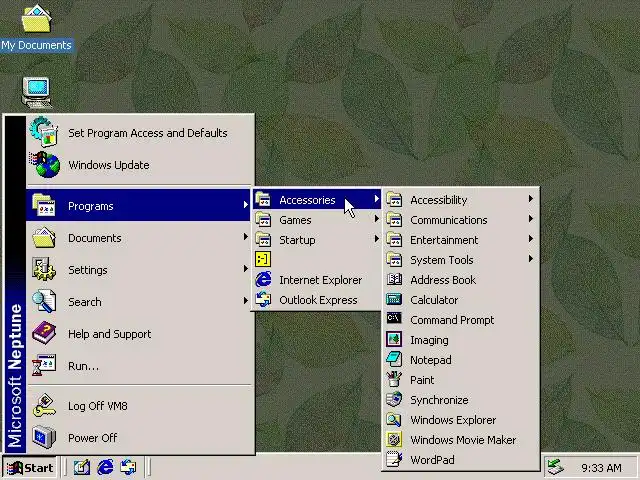Click the Outlook Express icon in Programs submenu
Image resolution: width=640 pixels, height=480 pixels.
tap(263, 300)
